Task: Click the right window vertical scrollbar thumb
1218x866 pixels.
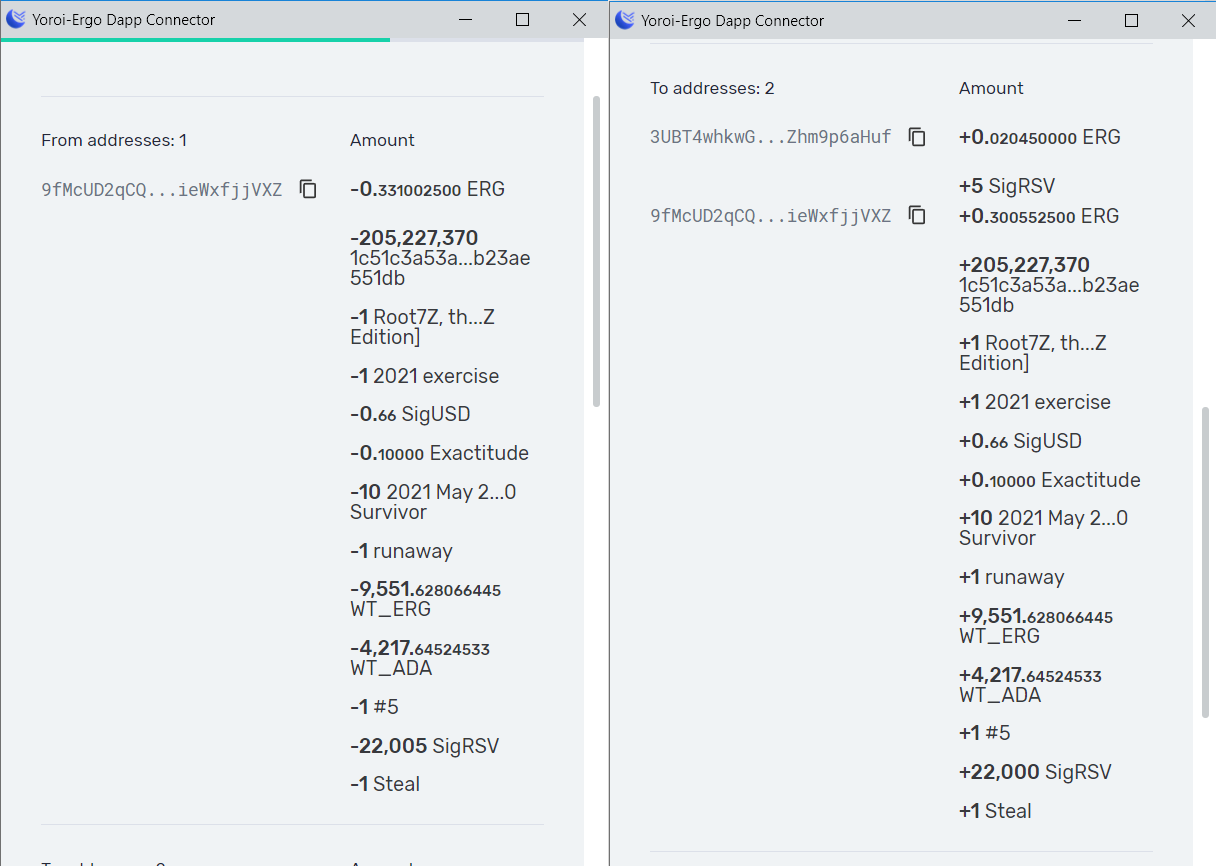Action: point(1206,562)
